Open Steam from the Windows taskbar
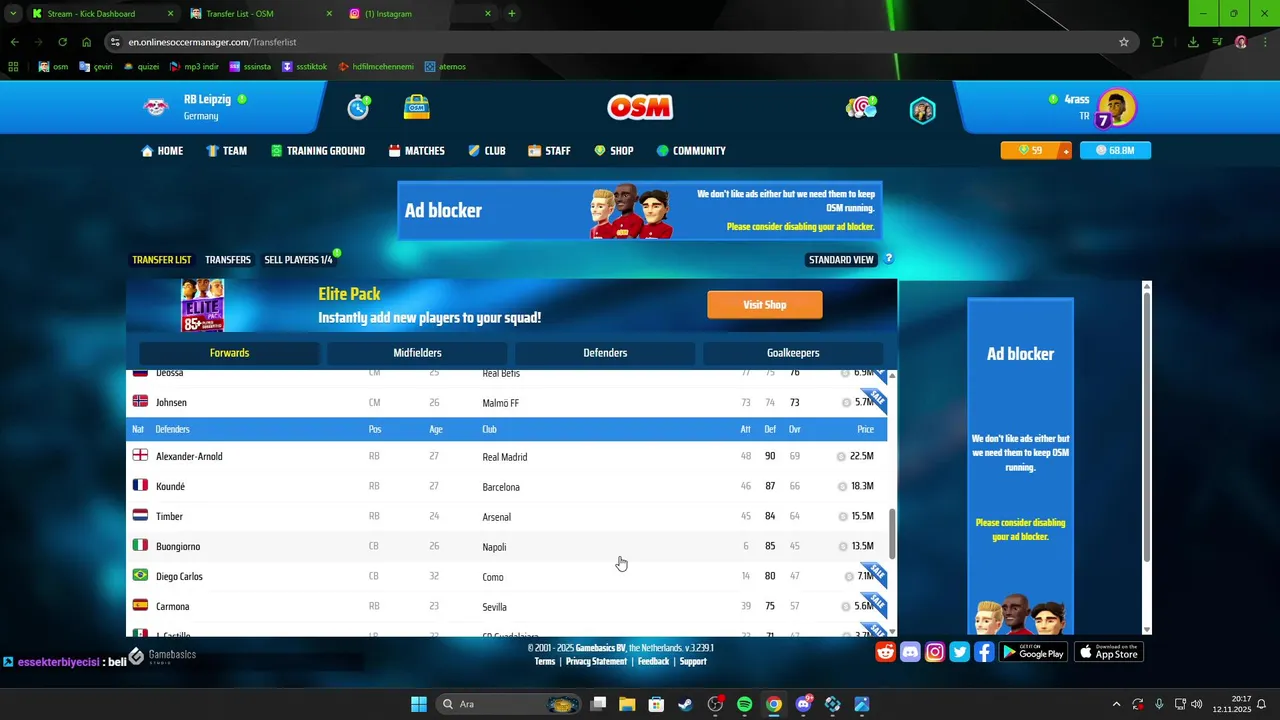 (685, 704)
